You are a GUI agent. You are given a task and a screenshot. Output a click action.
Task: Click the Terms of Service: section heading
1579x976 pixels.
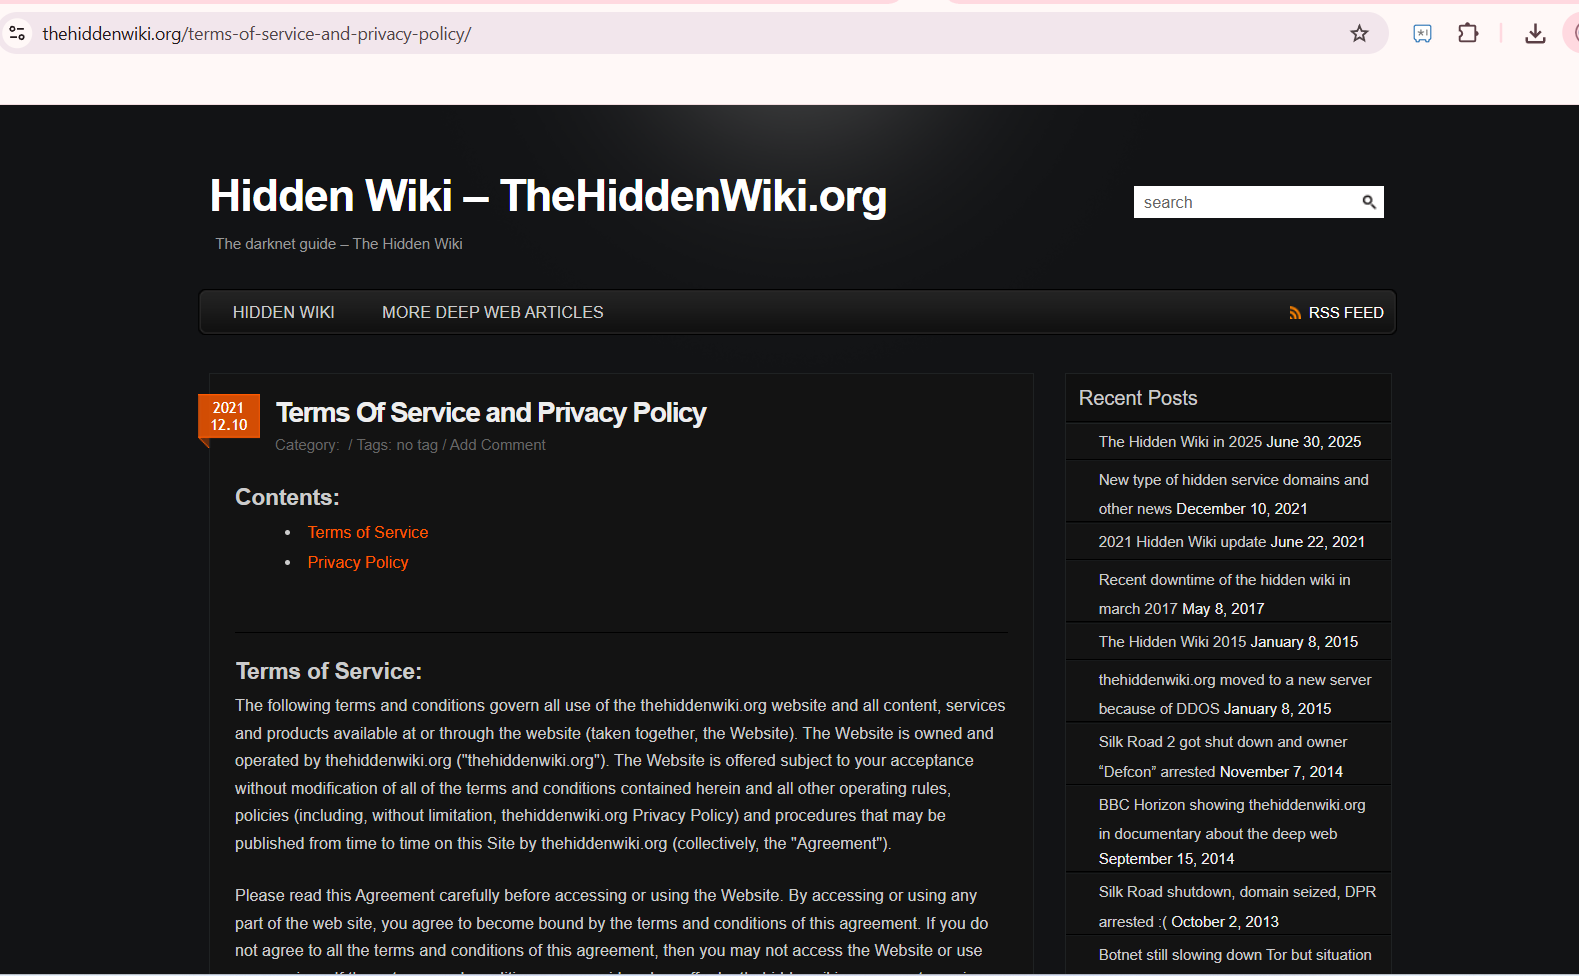(x=329, y=671)
